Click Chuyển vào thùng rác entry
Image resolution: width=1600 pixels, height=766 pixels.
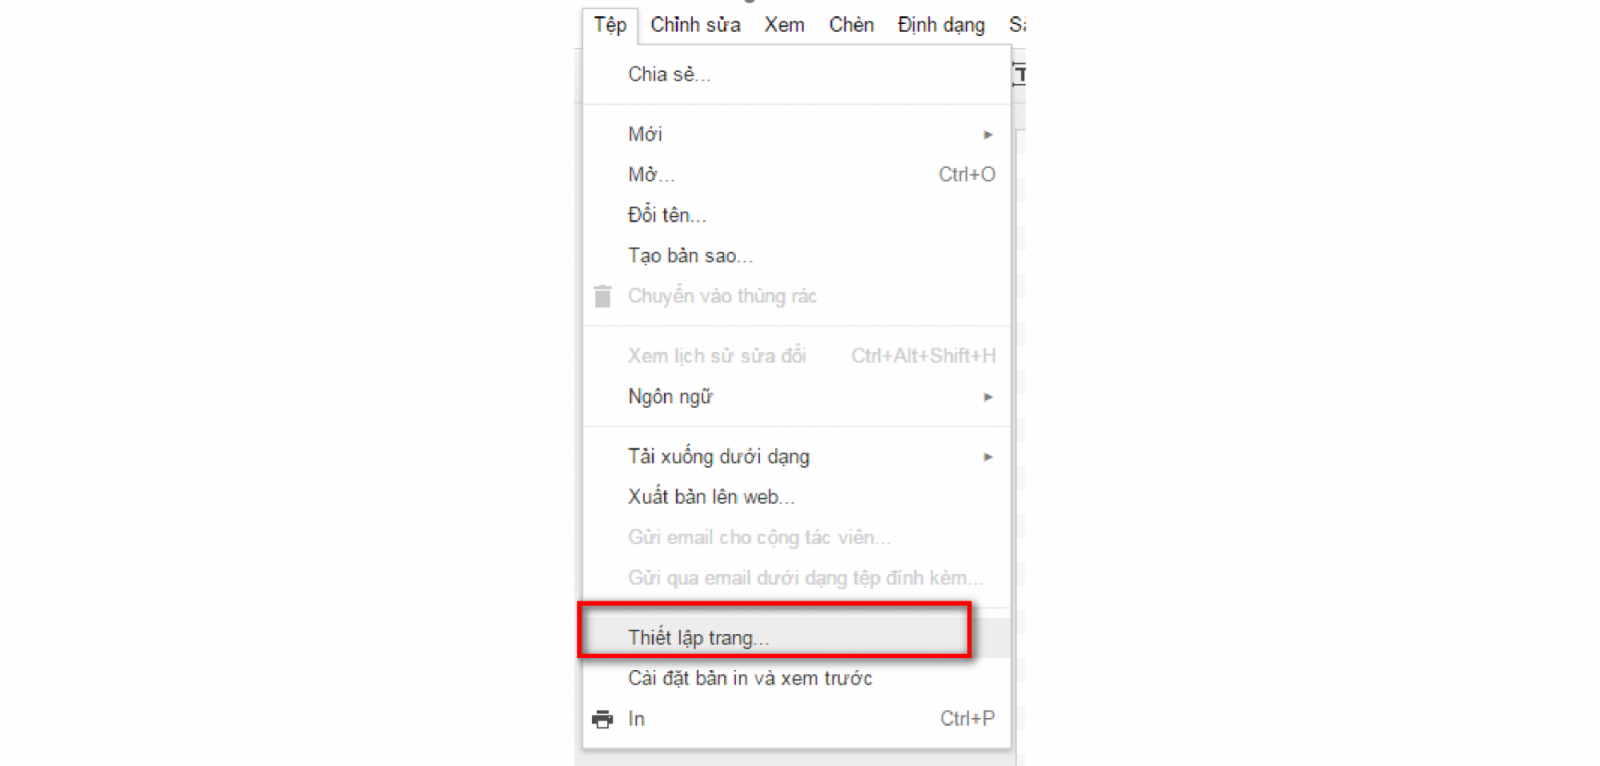pyautogui.click(x=797, y=296)
